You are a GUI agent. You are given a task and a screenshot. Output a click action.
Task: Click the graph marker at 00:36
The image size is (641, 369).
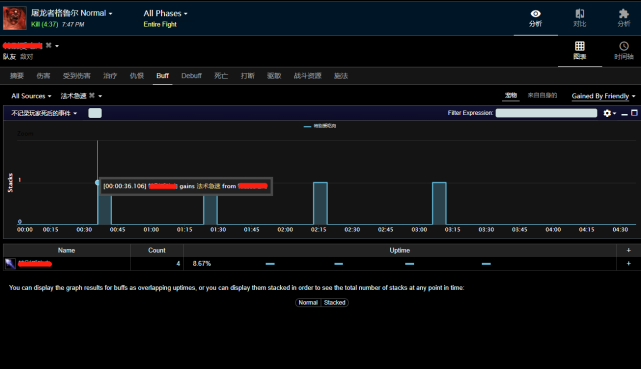(x=97, y=183)
